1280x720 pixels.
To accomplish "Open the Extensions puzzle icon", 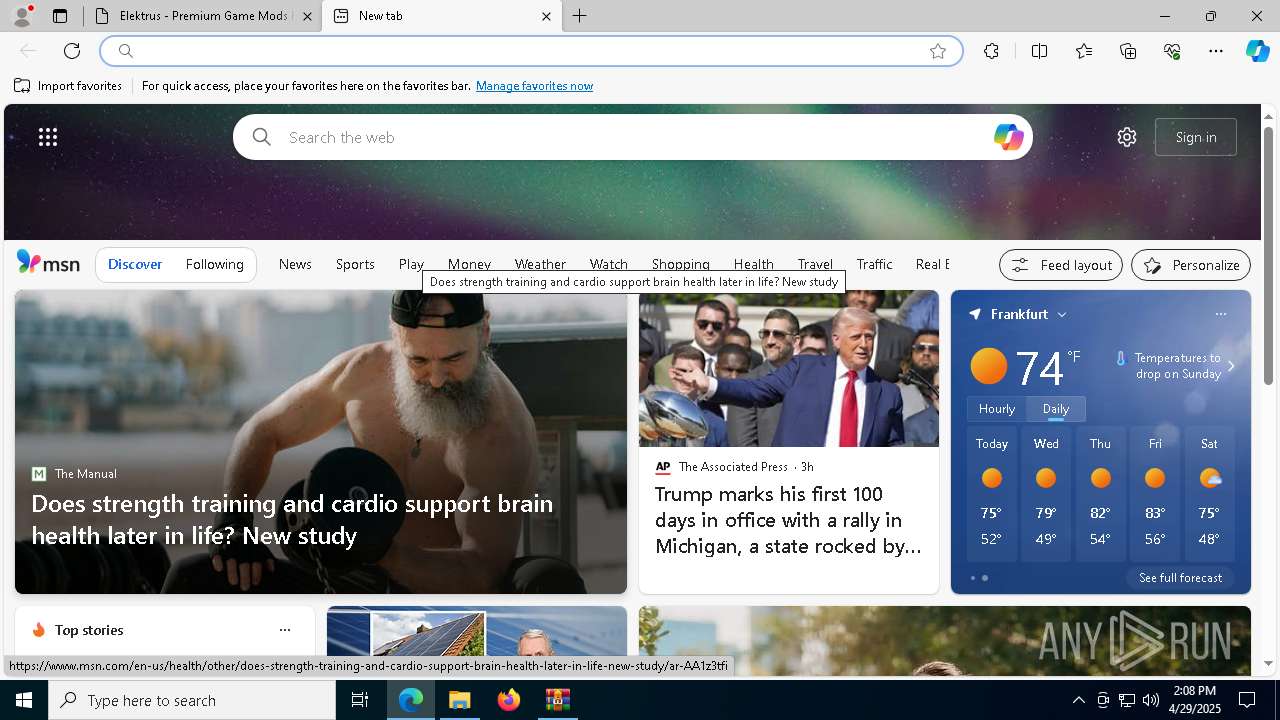I will [x=991, y=51].
